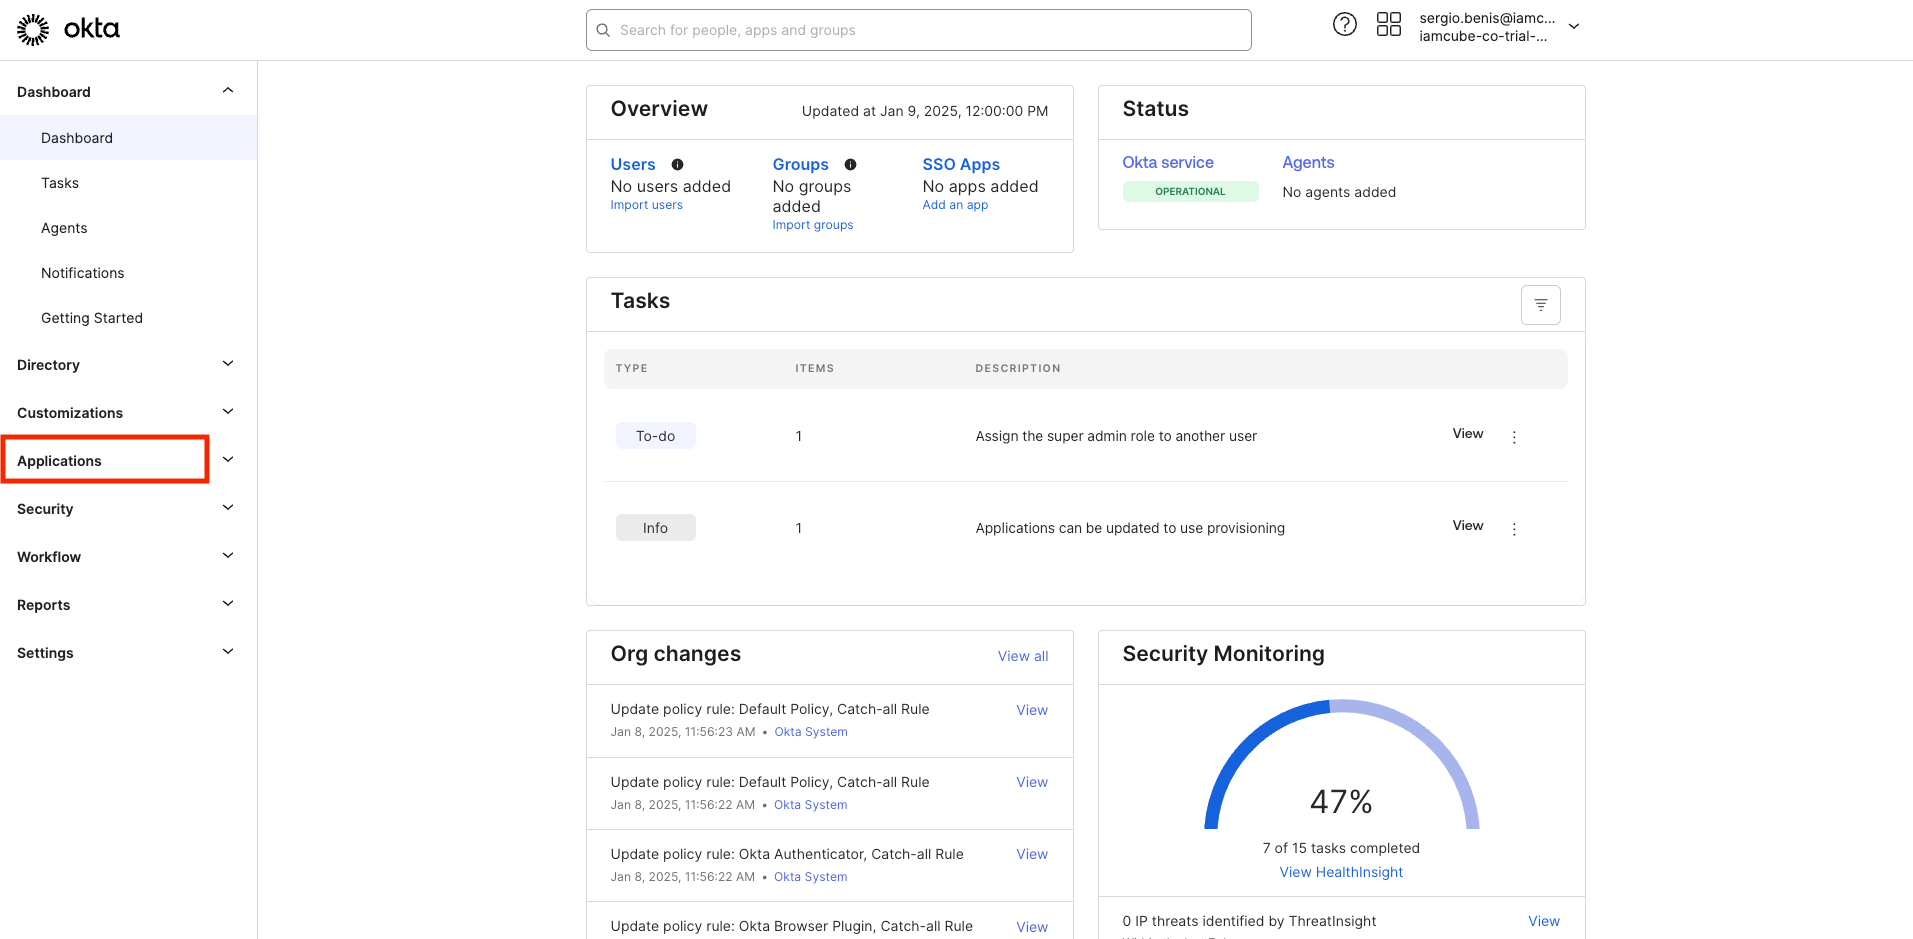The image size is (1913, 939).
Task: Click the TYPE column header
Action: 631,368
